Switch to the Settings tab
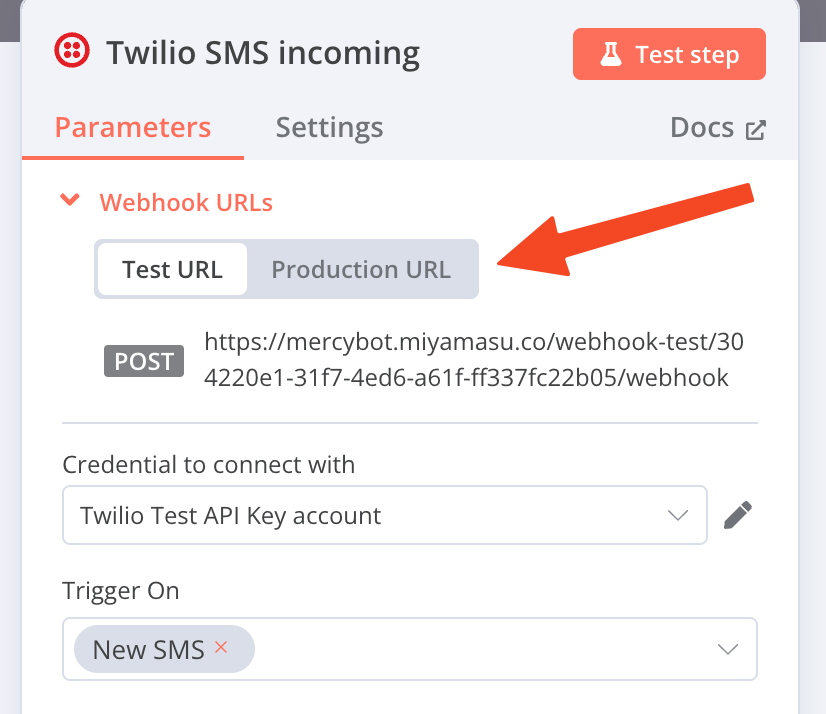This screenshot has height=714, width=826. point(329,128)
